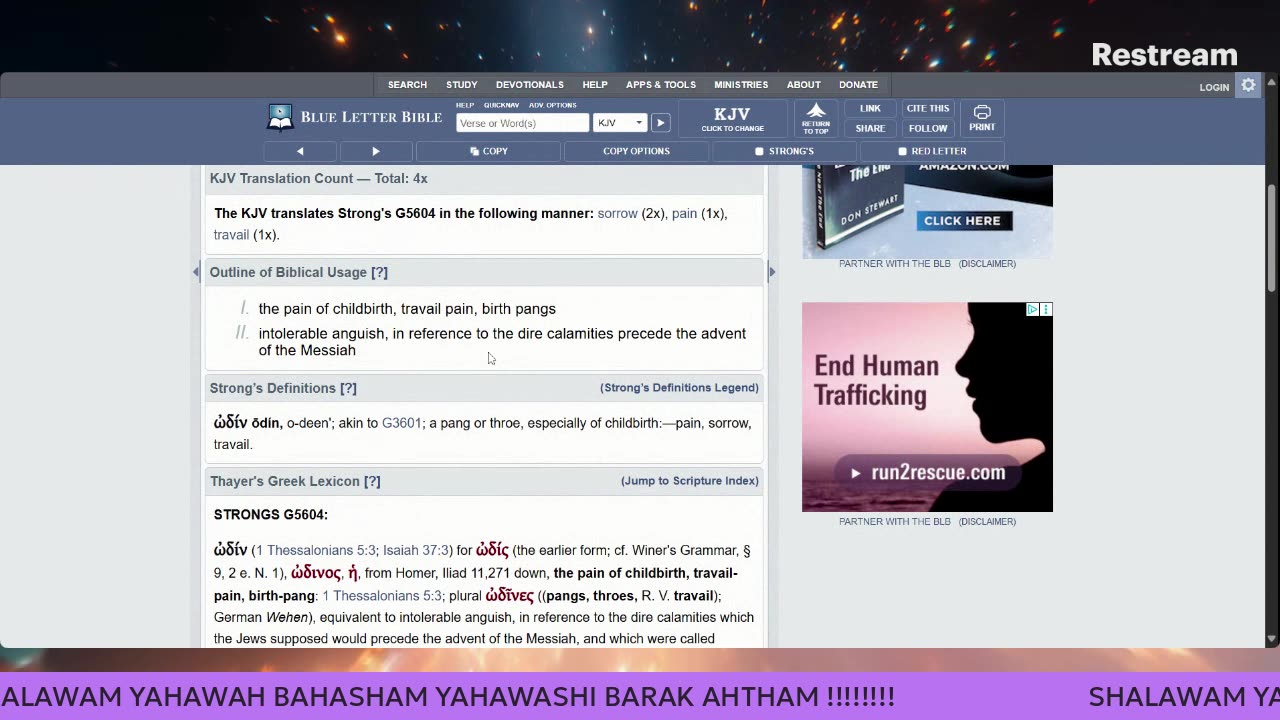
Task: Open the Search menu
Action: (407, 85)
